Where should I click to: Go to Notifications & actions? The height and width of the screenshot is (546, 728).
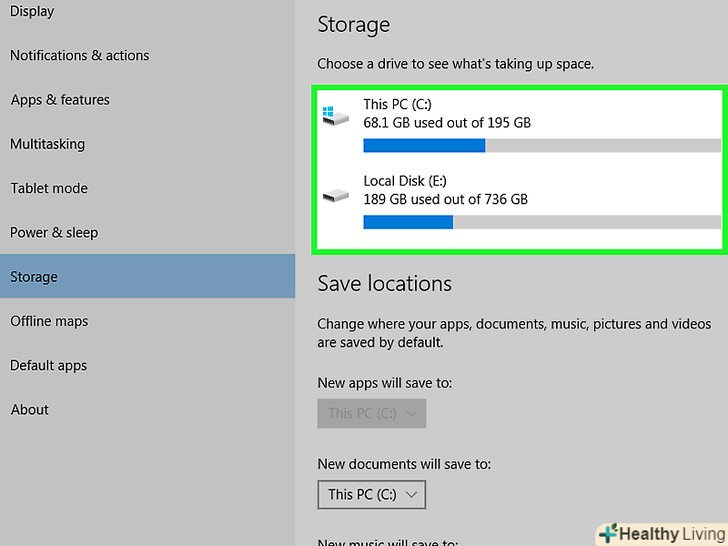pos(79,56)
